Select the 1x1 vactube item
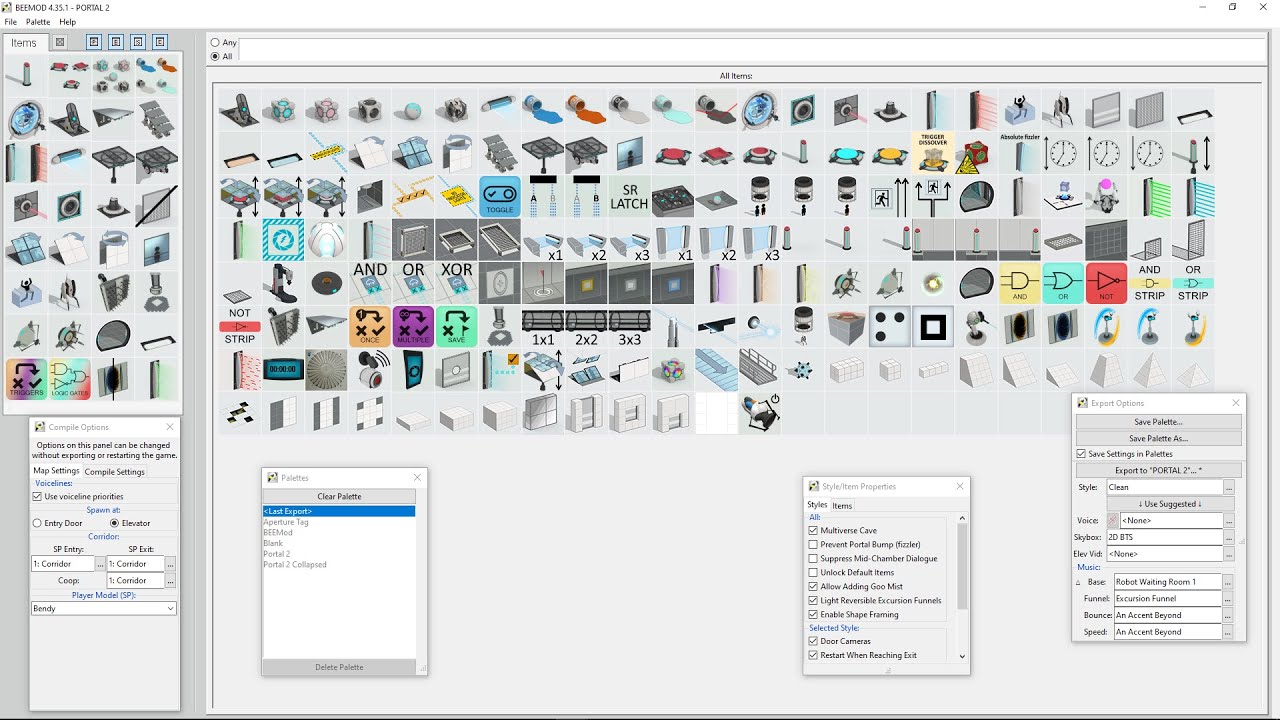Screen dimensions: 1280x720 click(543, 326)
